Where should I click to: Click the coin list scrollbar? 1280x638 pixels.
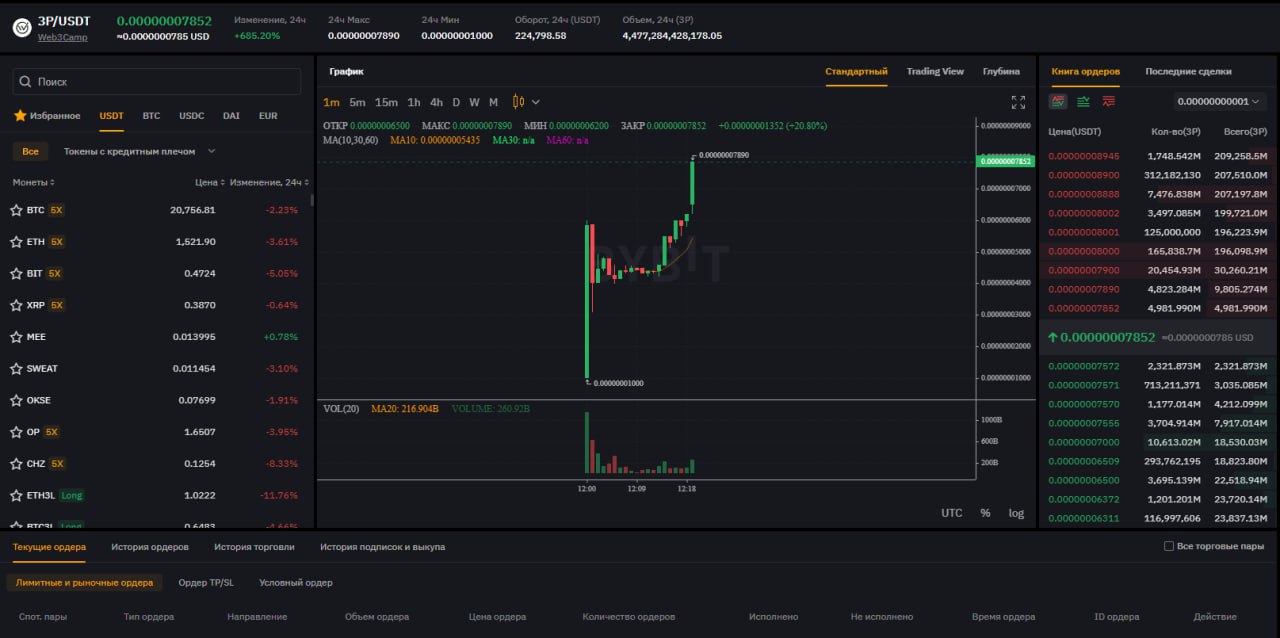[312, 199]
